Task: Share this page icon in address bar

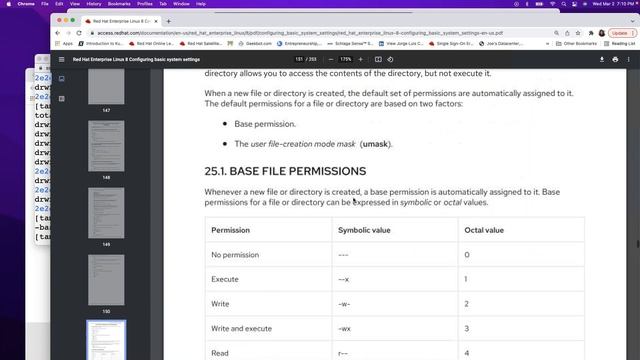Action: (567, 33)
